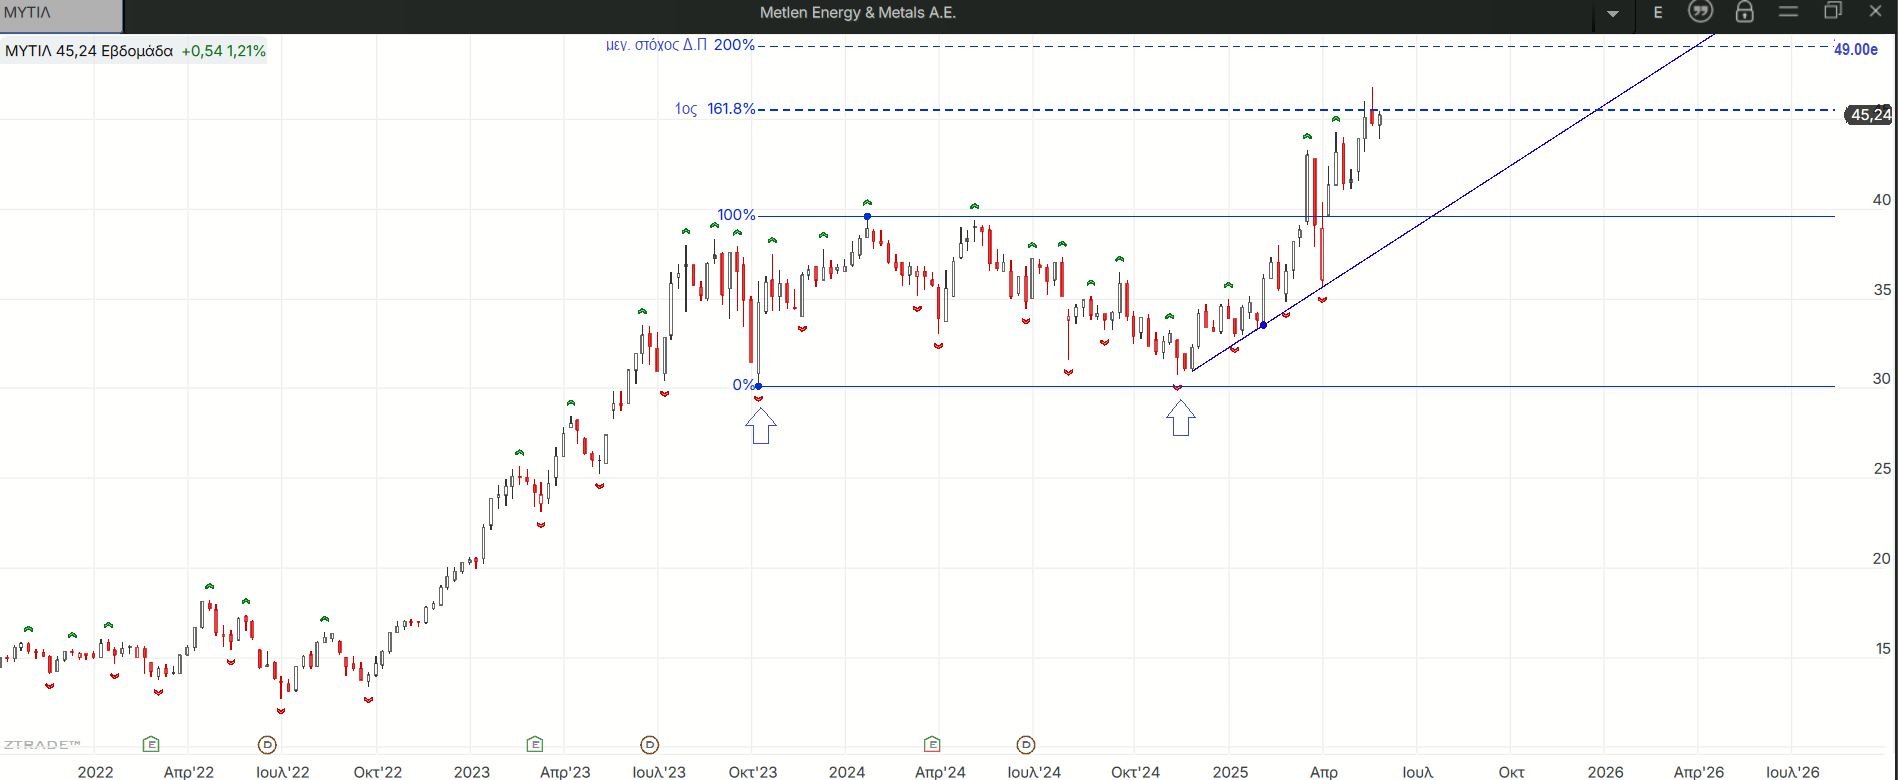Click the Fibonacci anchor dot at the 100% level

[867, 216]
